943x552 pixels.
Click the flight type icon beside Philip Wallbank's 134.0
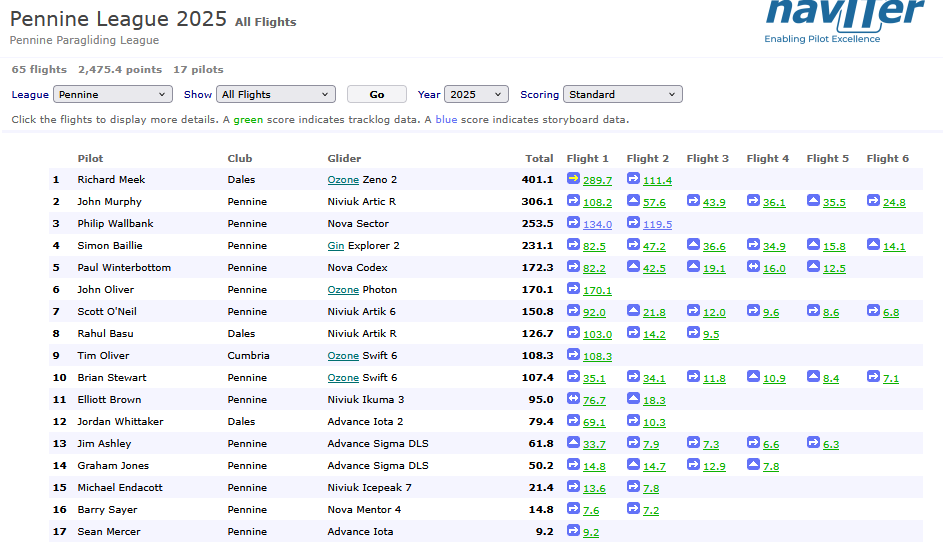[x=573, y=222]
